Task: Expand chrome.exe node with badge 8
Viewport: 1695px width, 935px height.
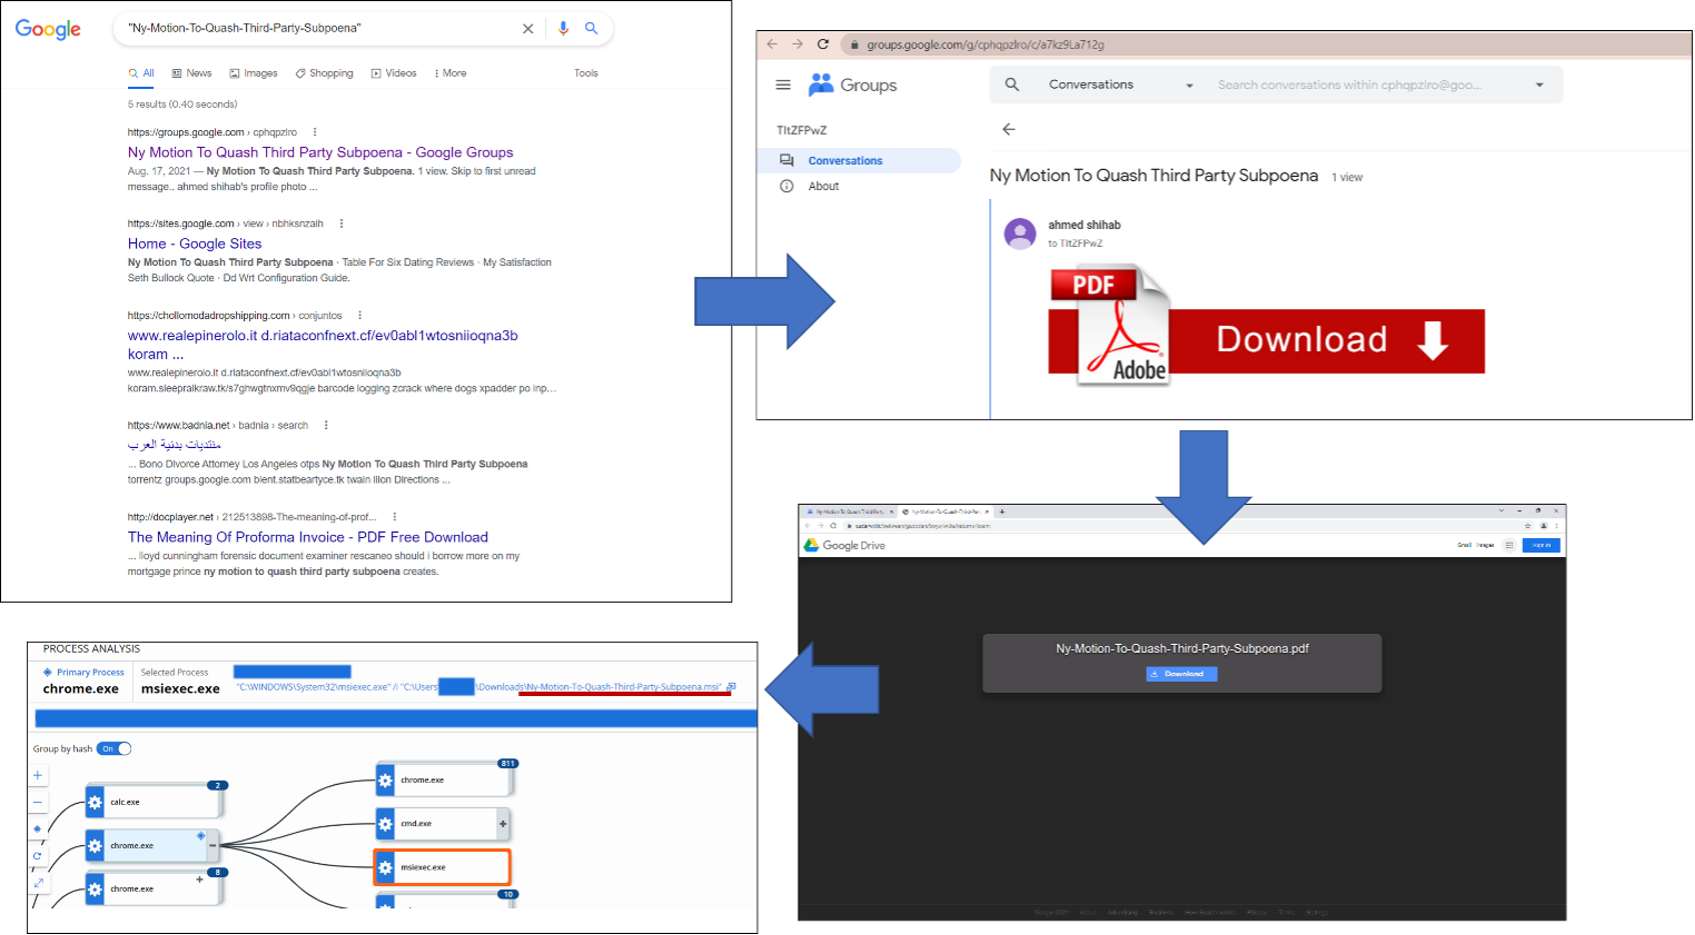Action: (199, 880)
